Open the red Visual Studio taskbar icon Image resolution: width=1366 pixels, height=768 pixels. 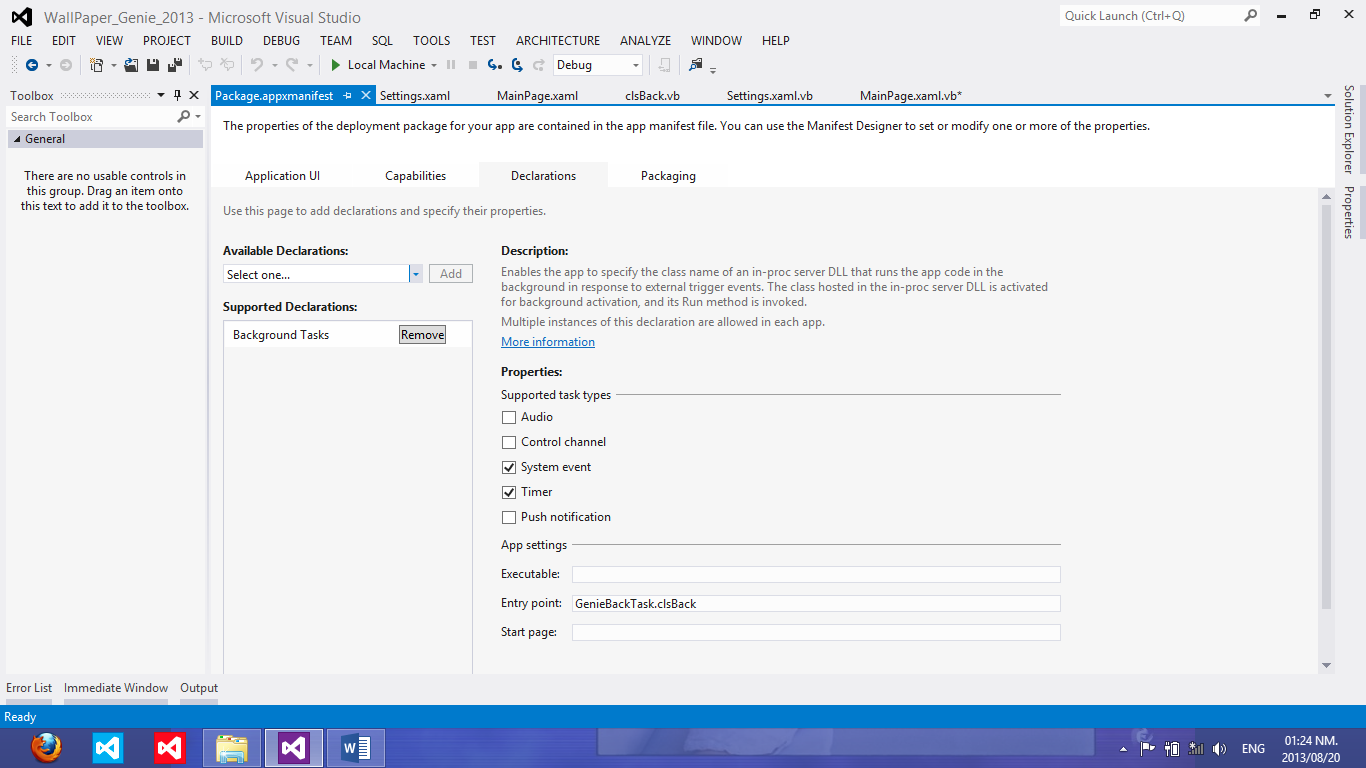[x=170, y=748]
